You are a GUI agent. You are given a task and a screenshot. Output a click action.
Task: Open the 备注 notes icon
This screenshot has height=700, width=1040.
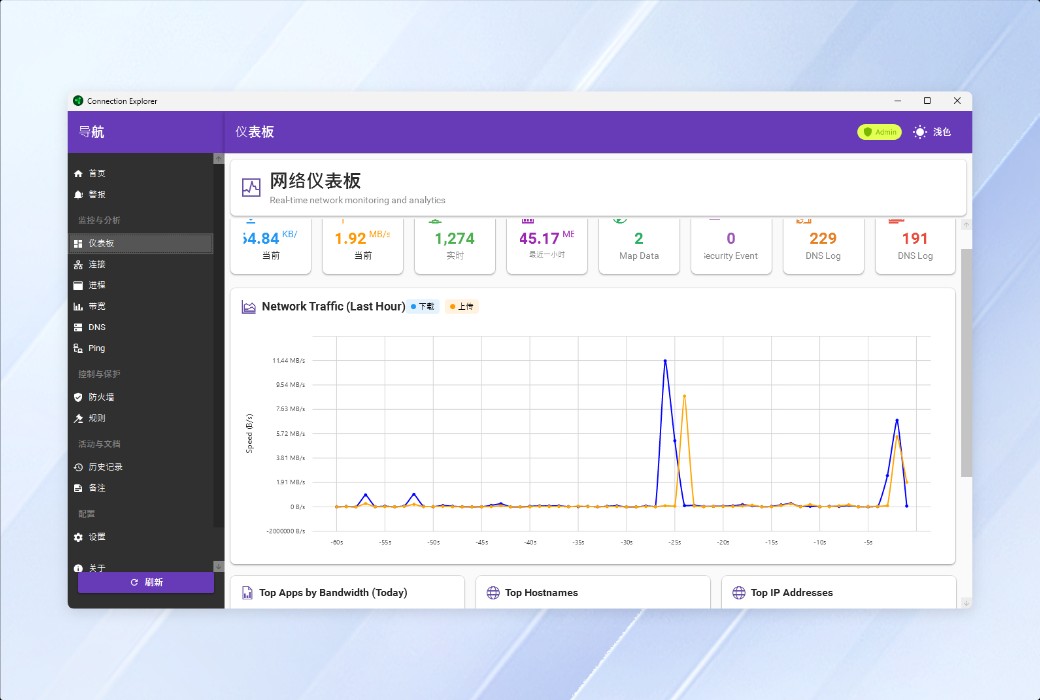click(78, 488)
